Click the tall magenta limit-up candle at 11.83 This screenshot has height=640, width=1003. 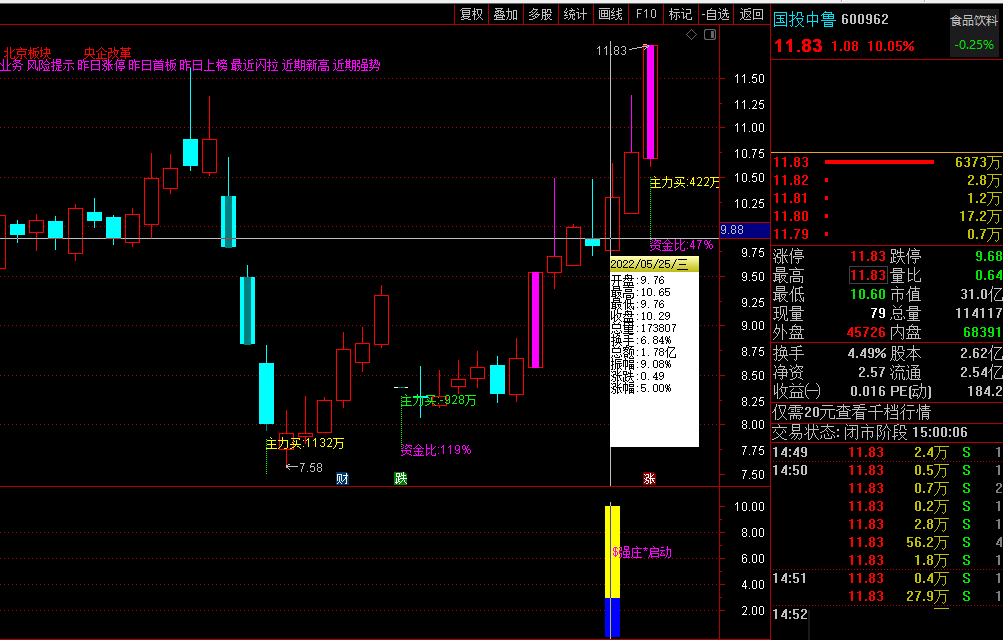[651, 102]
